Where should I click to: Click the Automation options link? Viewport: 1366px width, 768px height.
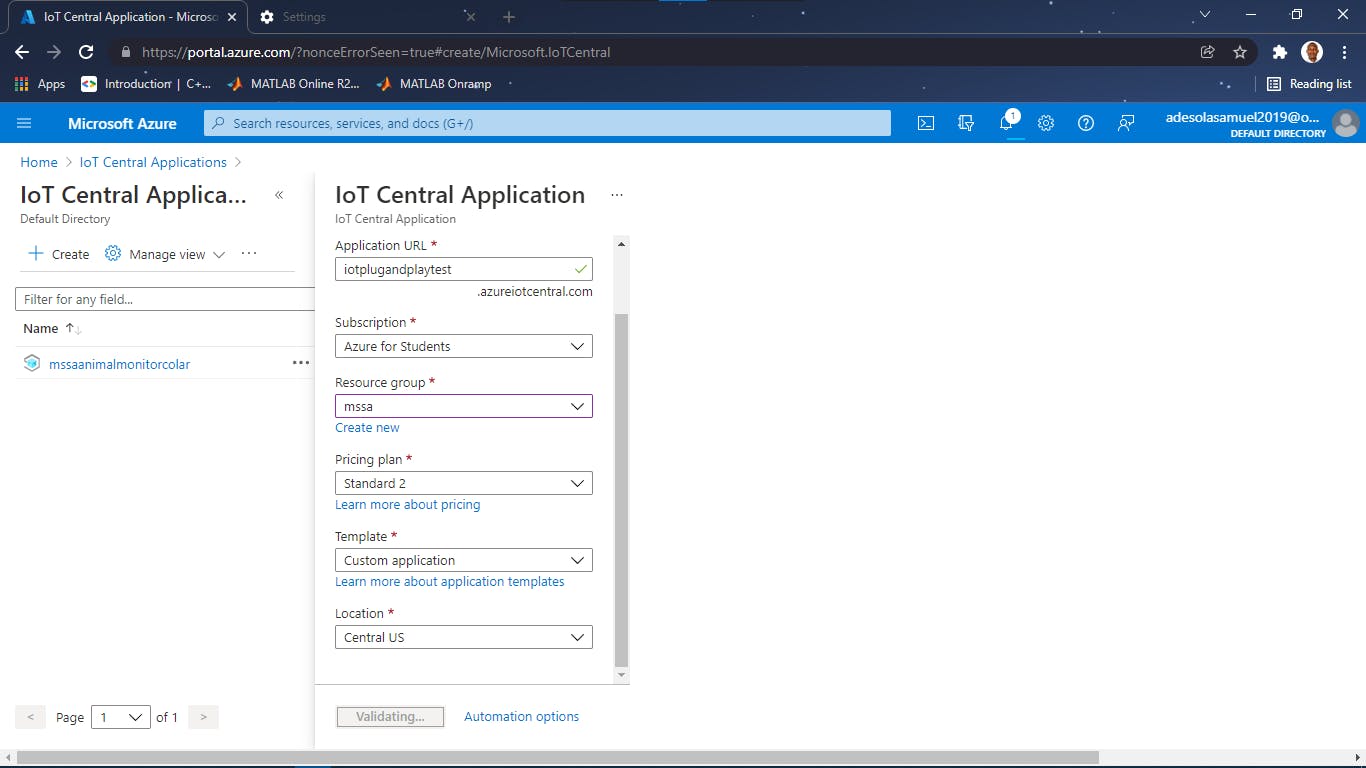pos(521,716)
